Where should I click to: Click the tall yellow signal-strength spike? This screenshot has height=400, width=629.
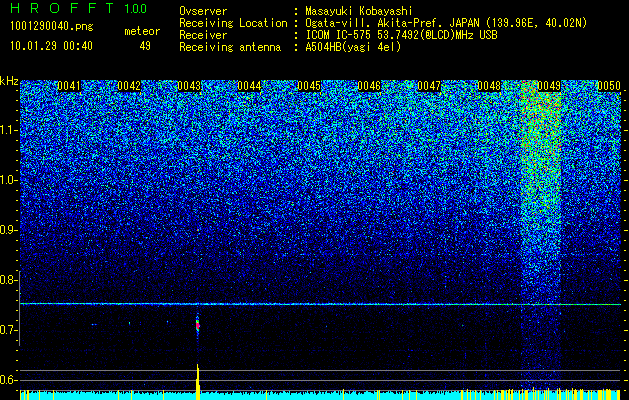pyautogui.click(x=198, y=381)
